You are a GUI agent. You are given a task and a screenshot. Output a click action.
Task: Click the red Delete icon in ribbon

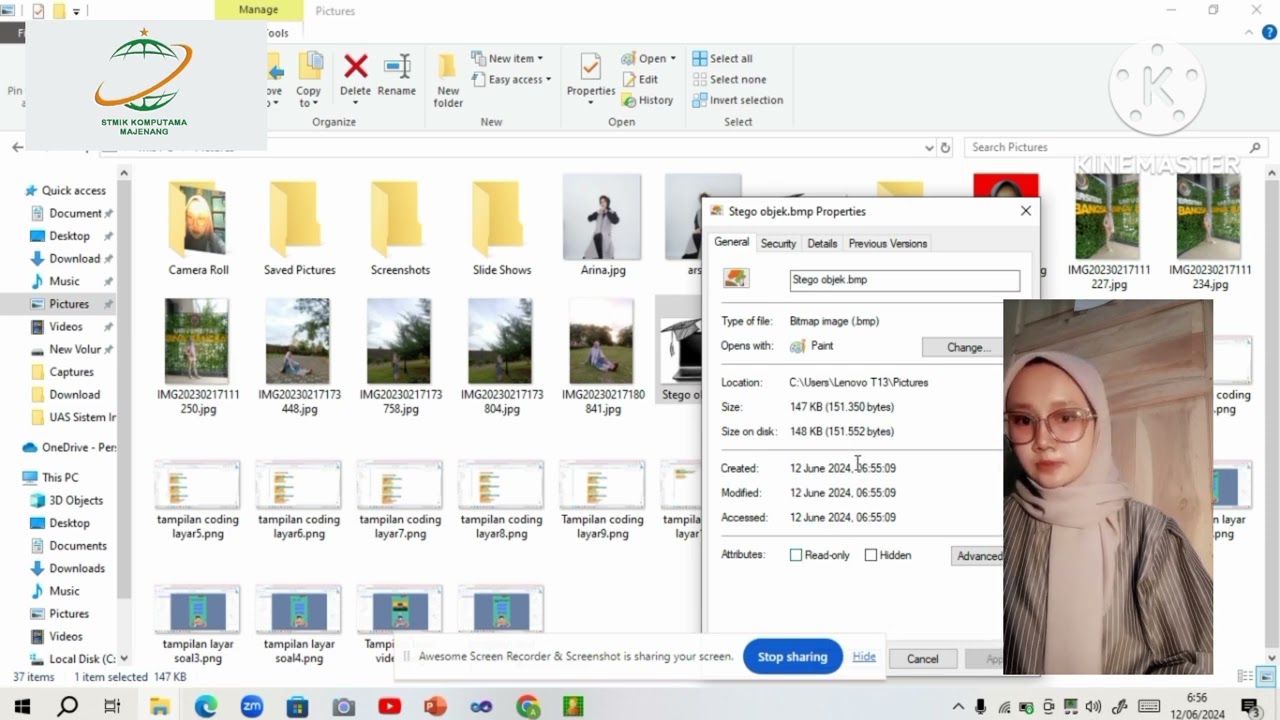[x=355, y=67]
